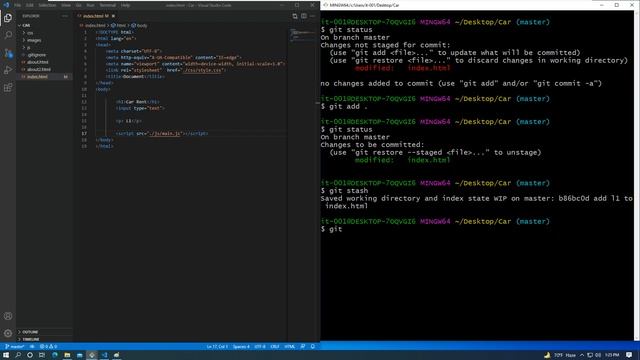Click the feedback icon in status bar
The image size is (640, 360).
303,347
